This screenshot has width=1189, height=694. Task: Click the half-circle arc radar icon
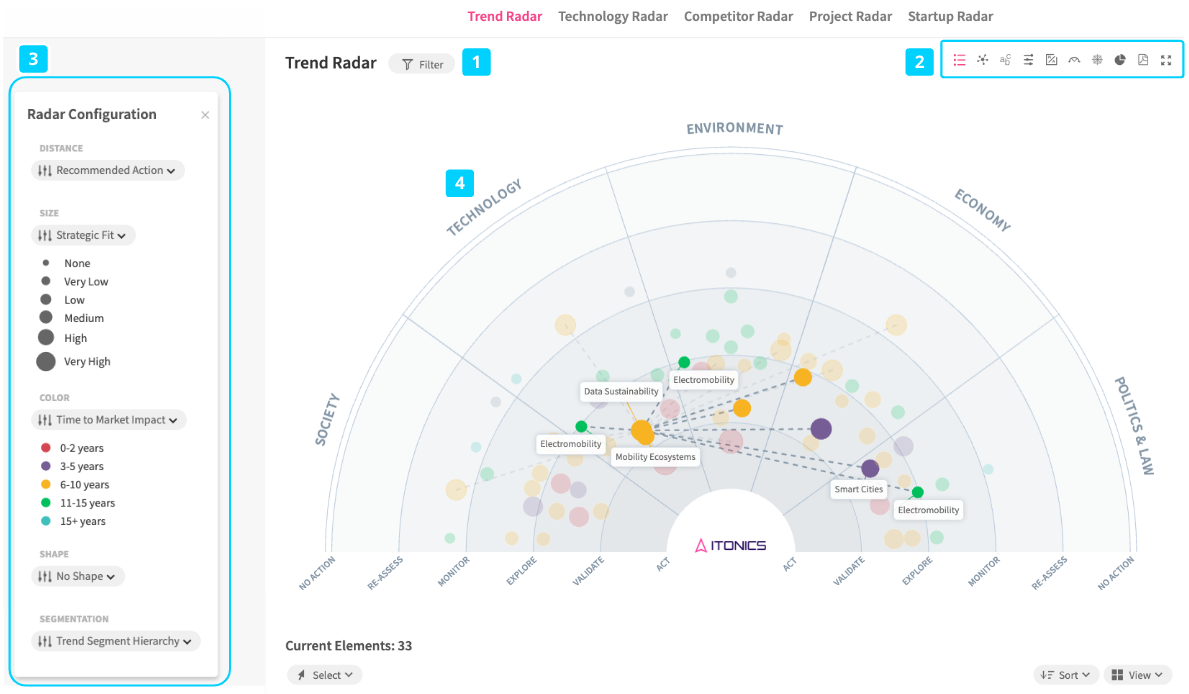(x=1074, y=60)
